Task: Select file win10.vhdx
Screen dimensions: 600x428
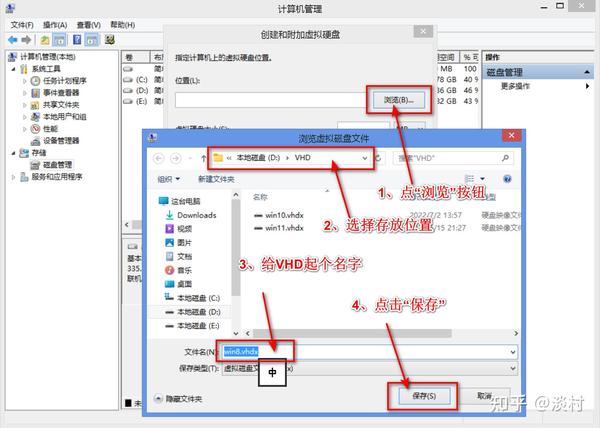Action: (284, 215)
